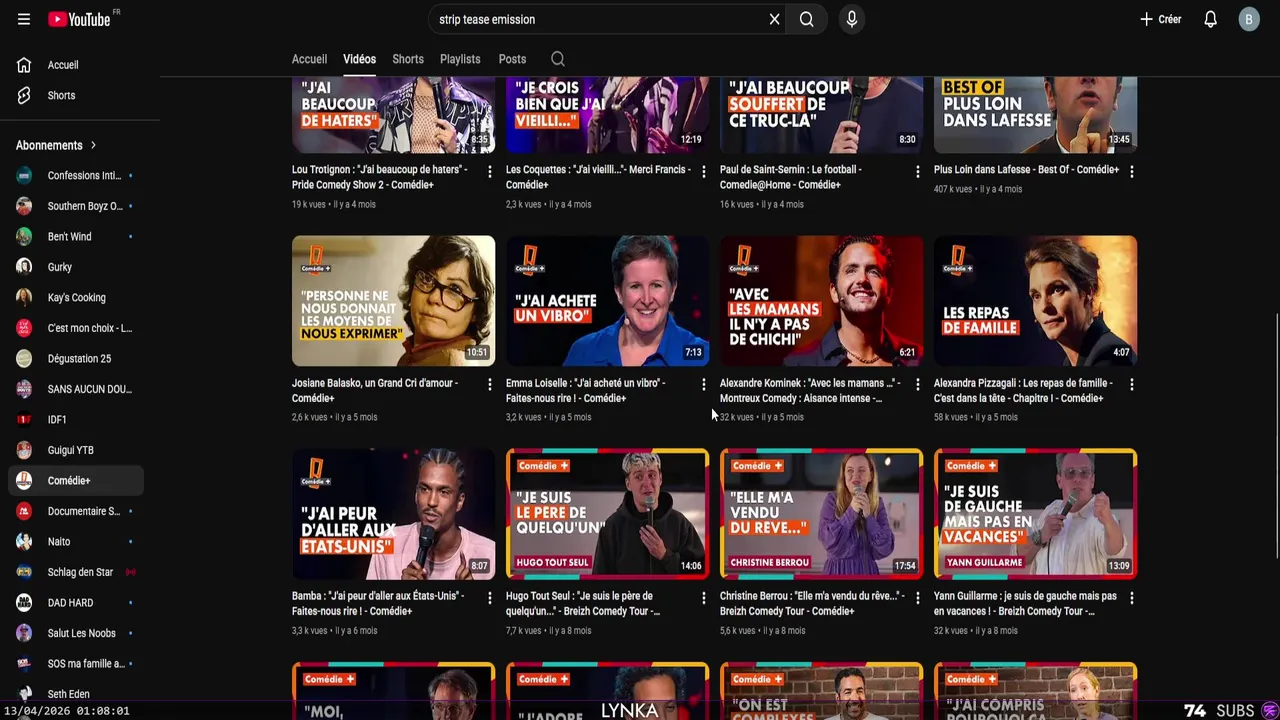The height and width of the screenshot is (720, 1280).
Task: Open SOS ma famille a... subscription
Action: (76, 664)
